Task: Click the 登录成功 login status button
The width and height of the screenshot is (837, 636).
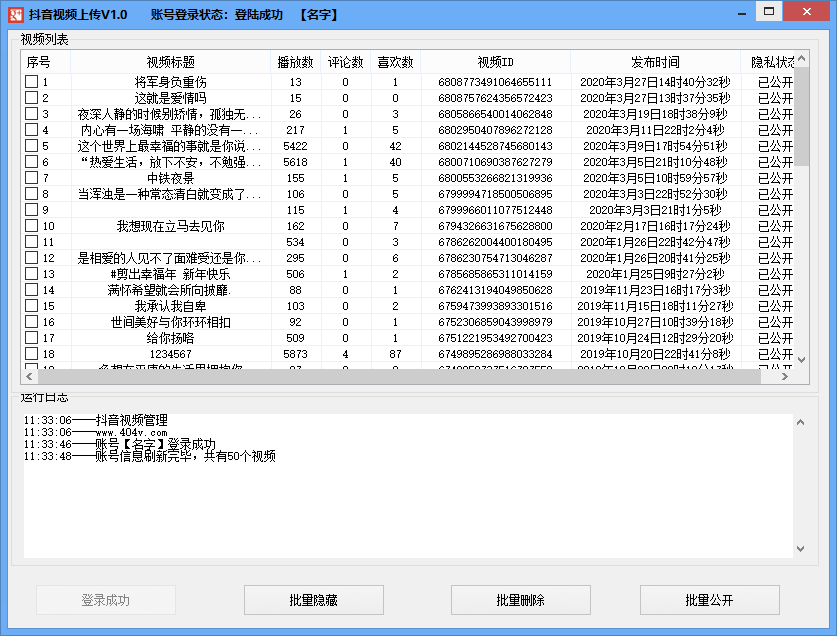Action: 105,600
